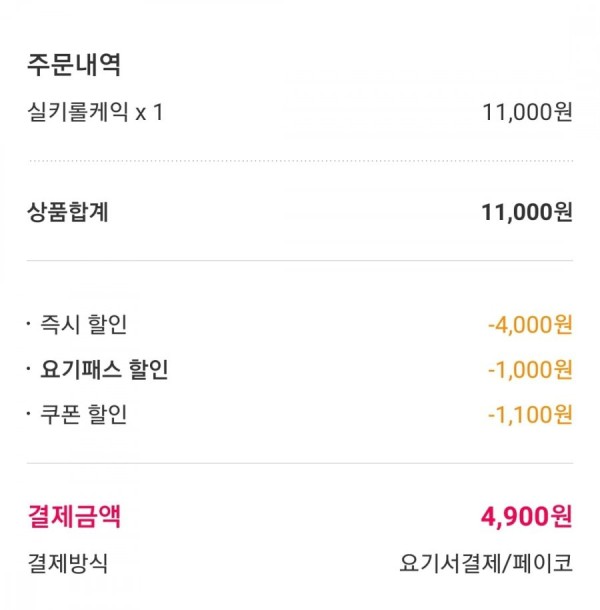
Task: Select the 주문내역 heading
Action: 74,65
